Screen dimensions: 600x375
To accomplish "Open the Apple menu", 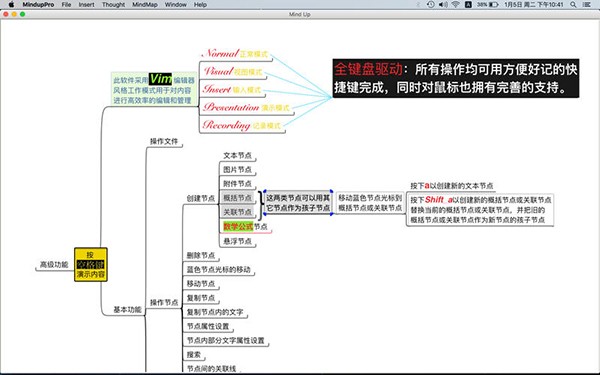I will pos(11,5).
